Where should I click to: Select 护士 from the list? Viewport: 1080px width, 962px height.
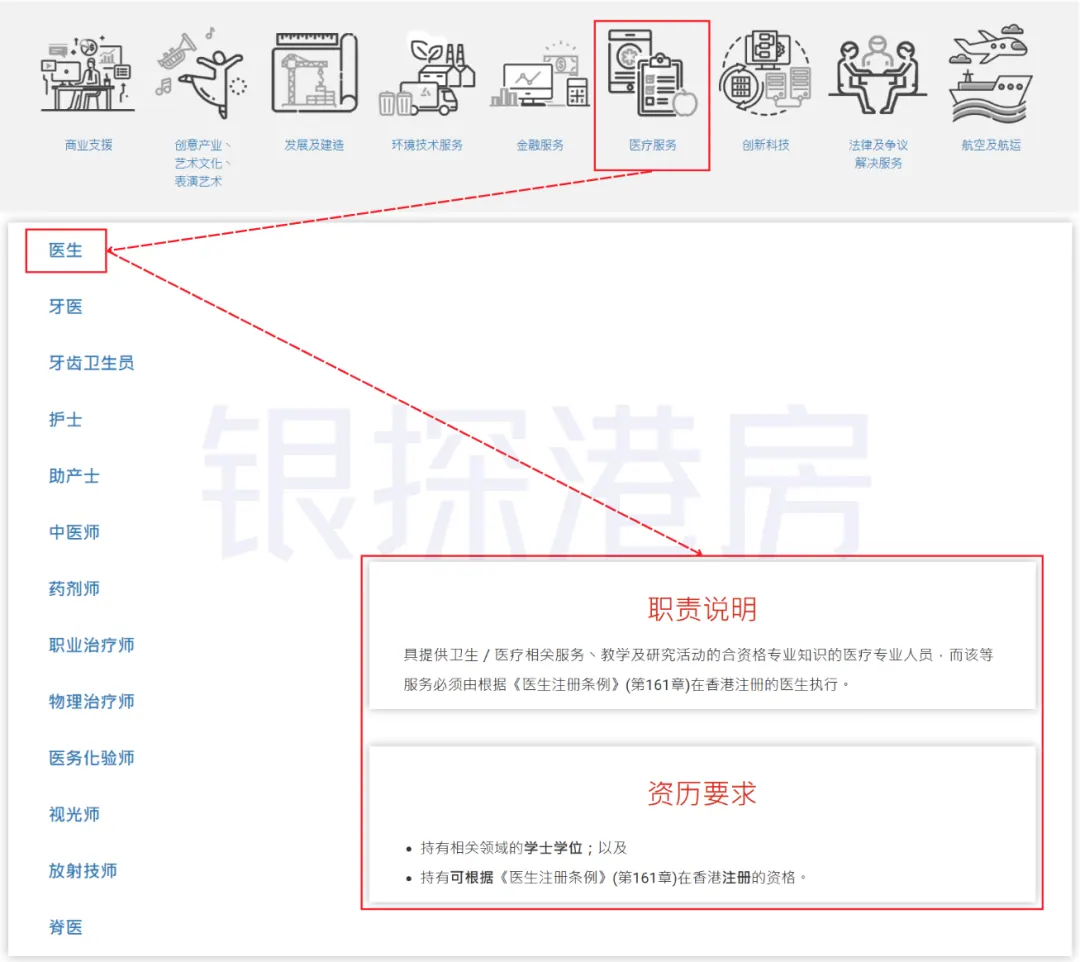point(65,419)
